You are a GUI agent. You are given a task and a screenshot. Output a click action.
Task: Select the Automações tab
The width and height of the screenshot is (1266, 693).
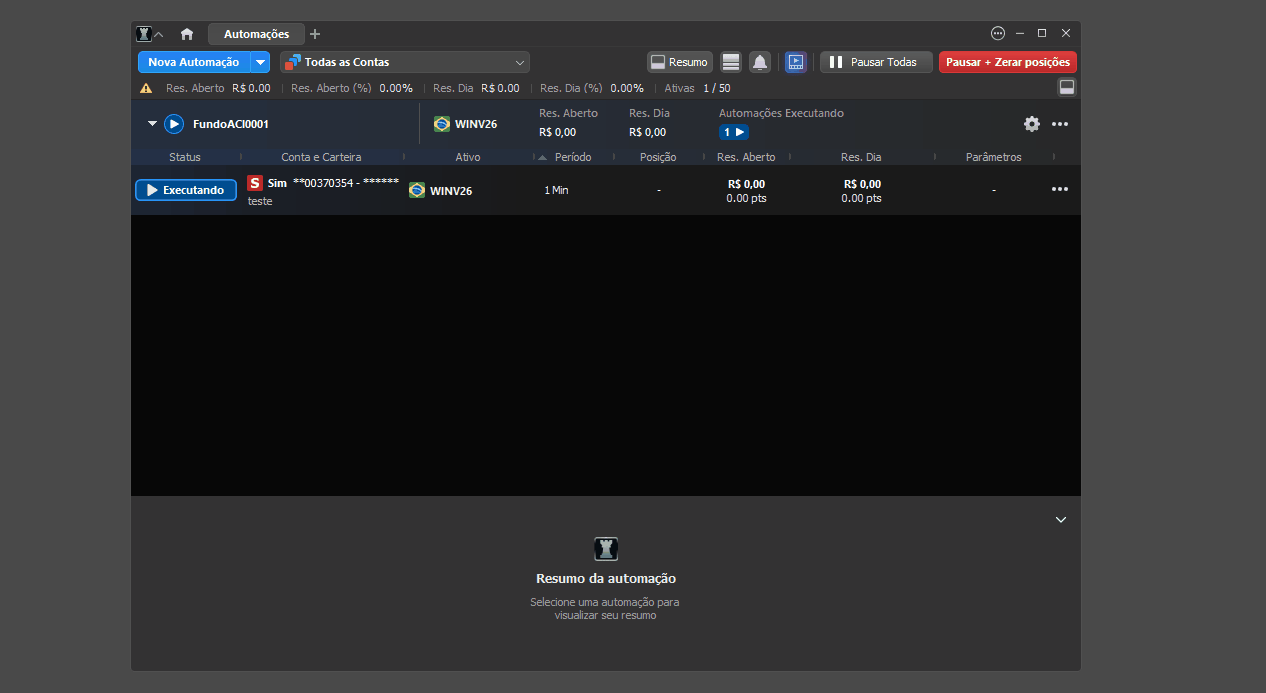256,34
